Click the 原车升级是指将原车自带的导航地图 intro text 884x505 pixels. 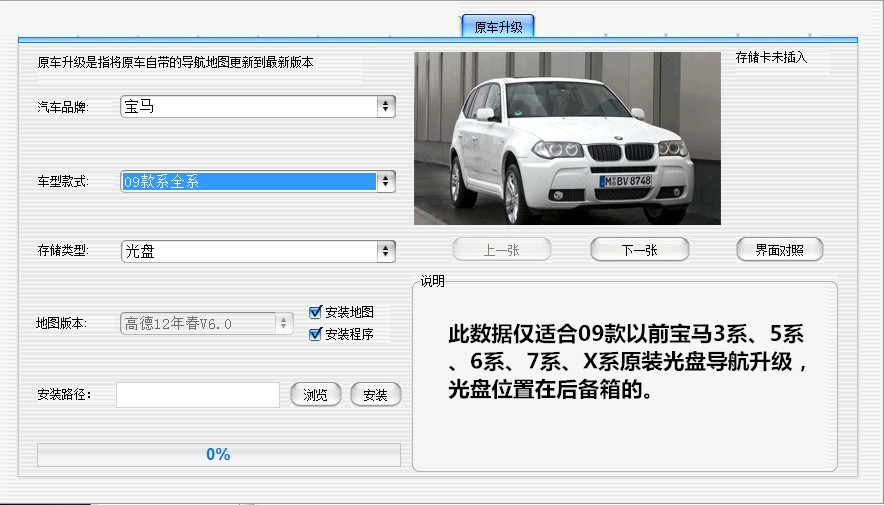pyautogui.click(x=175, y=63)
